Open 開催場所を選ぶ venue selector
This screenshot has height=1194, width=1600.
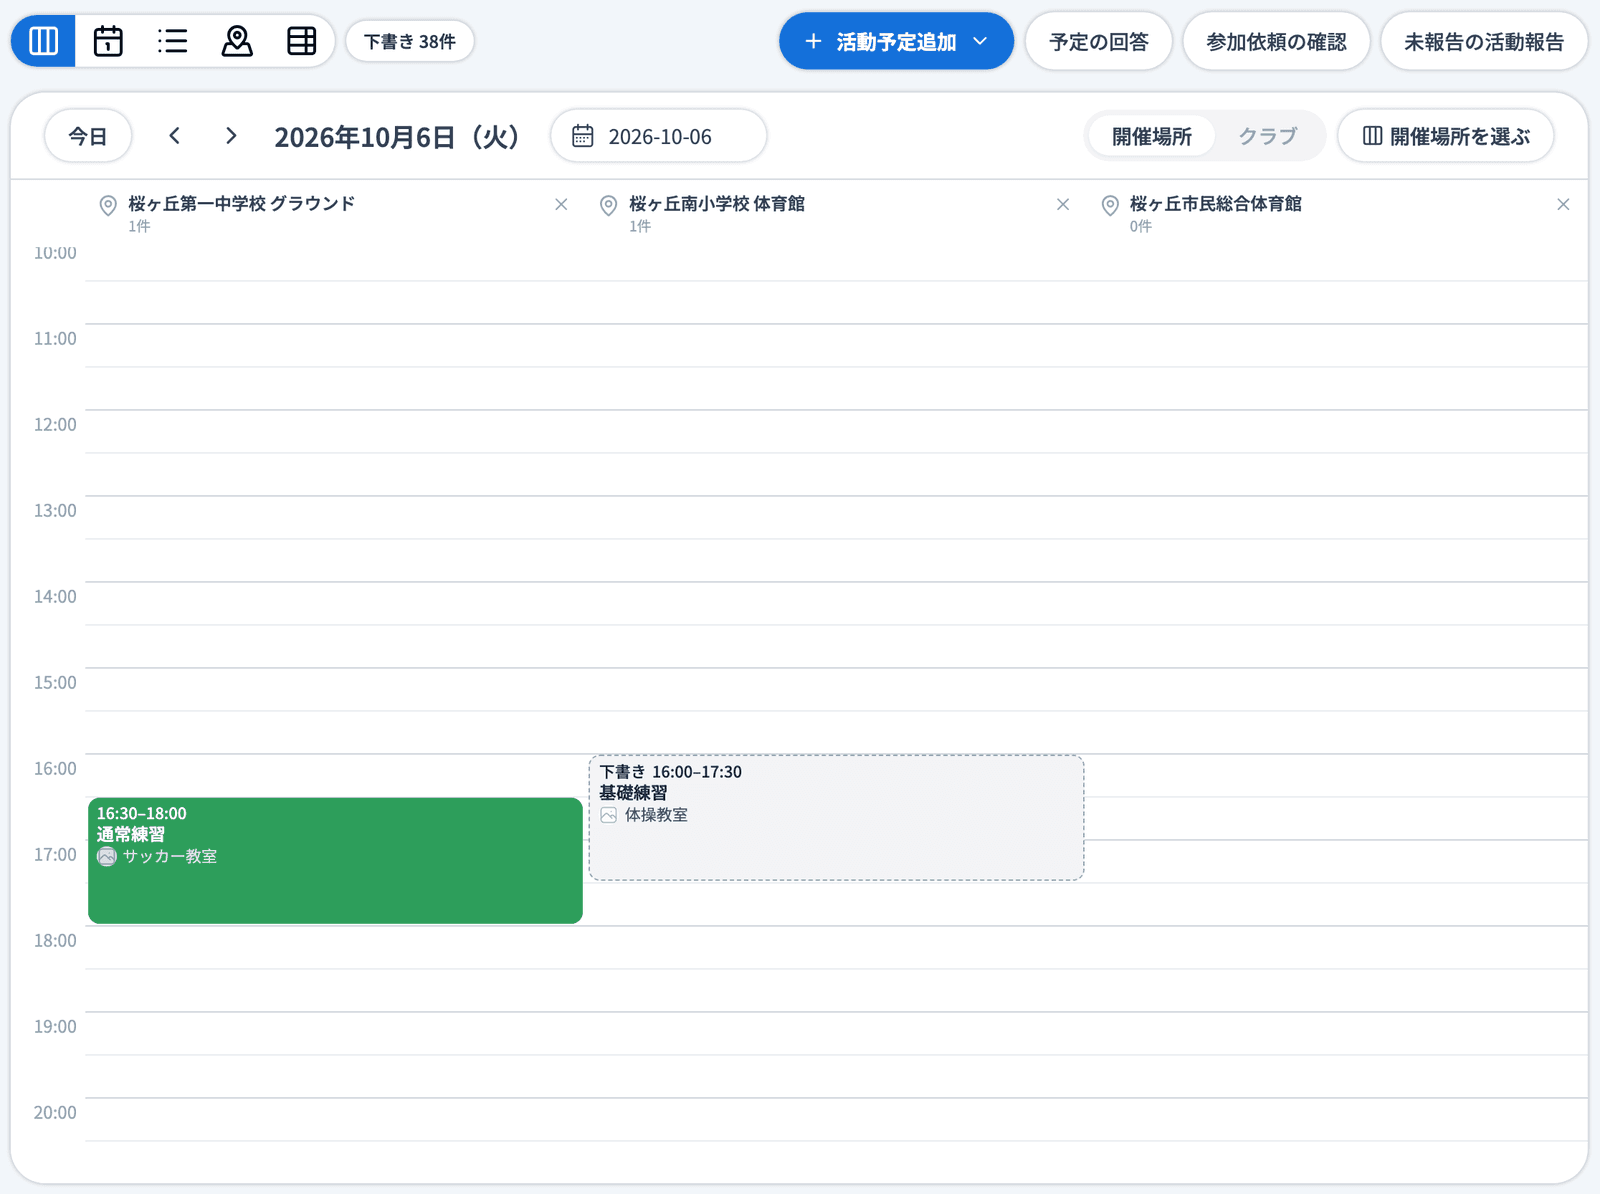[1445, 136]
